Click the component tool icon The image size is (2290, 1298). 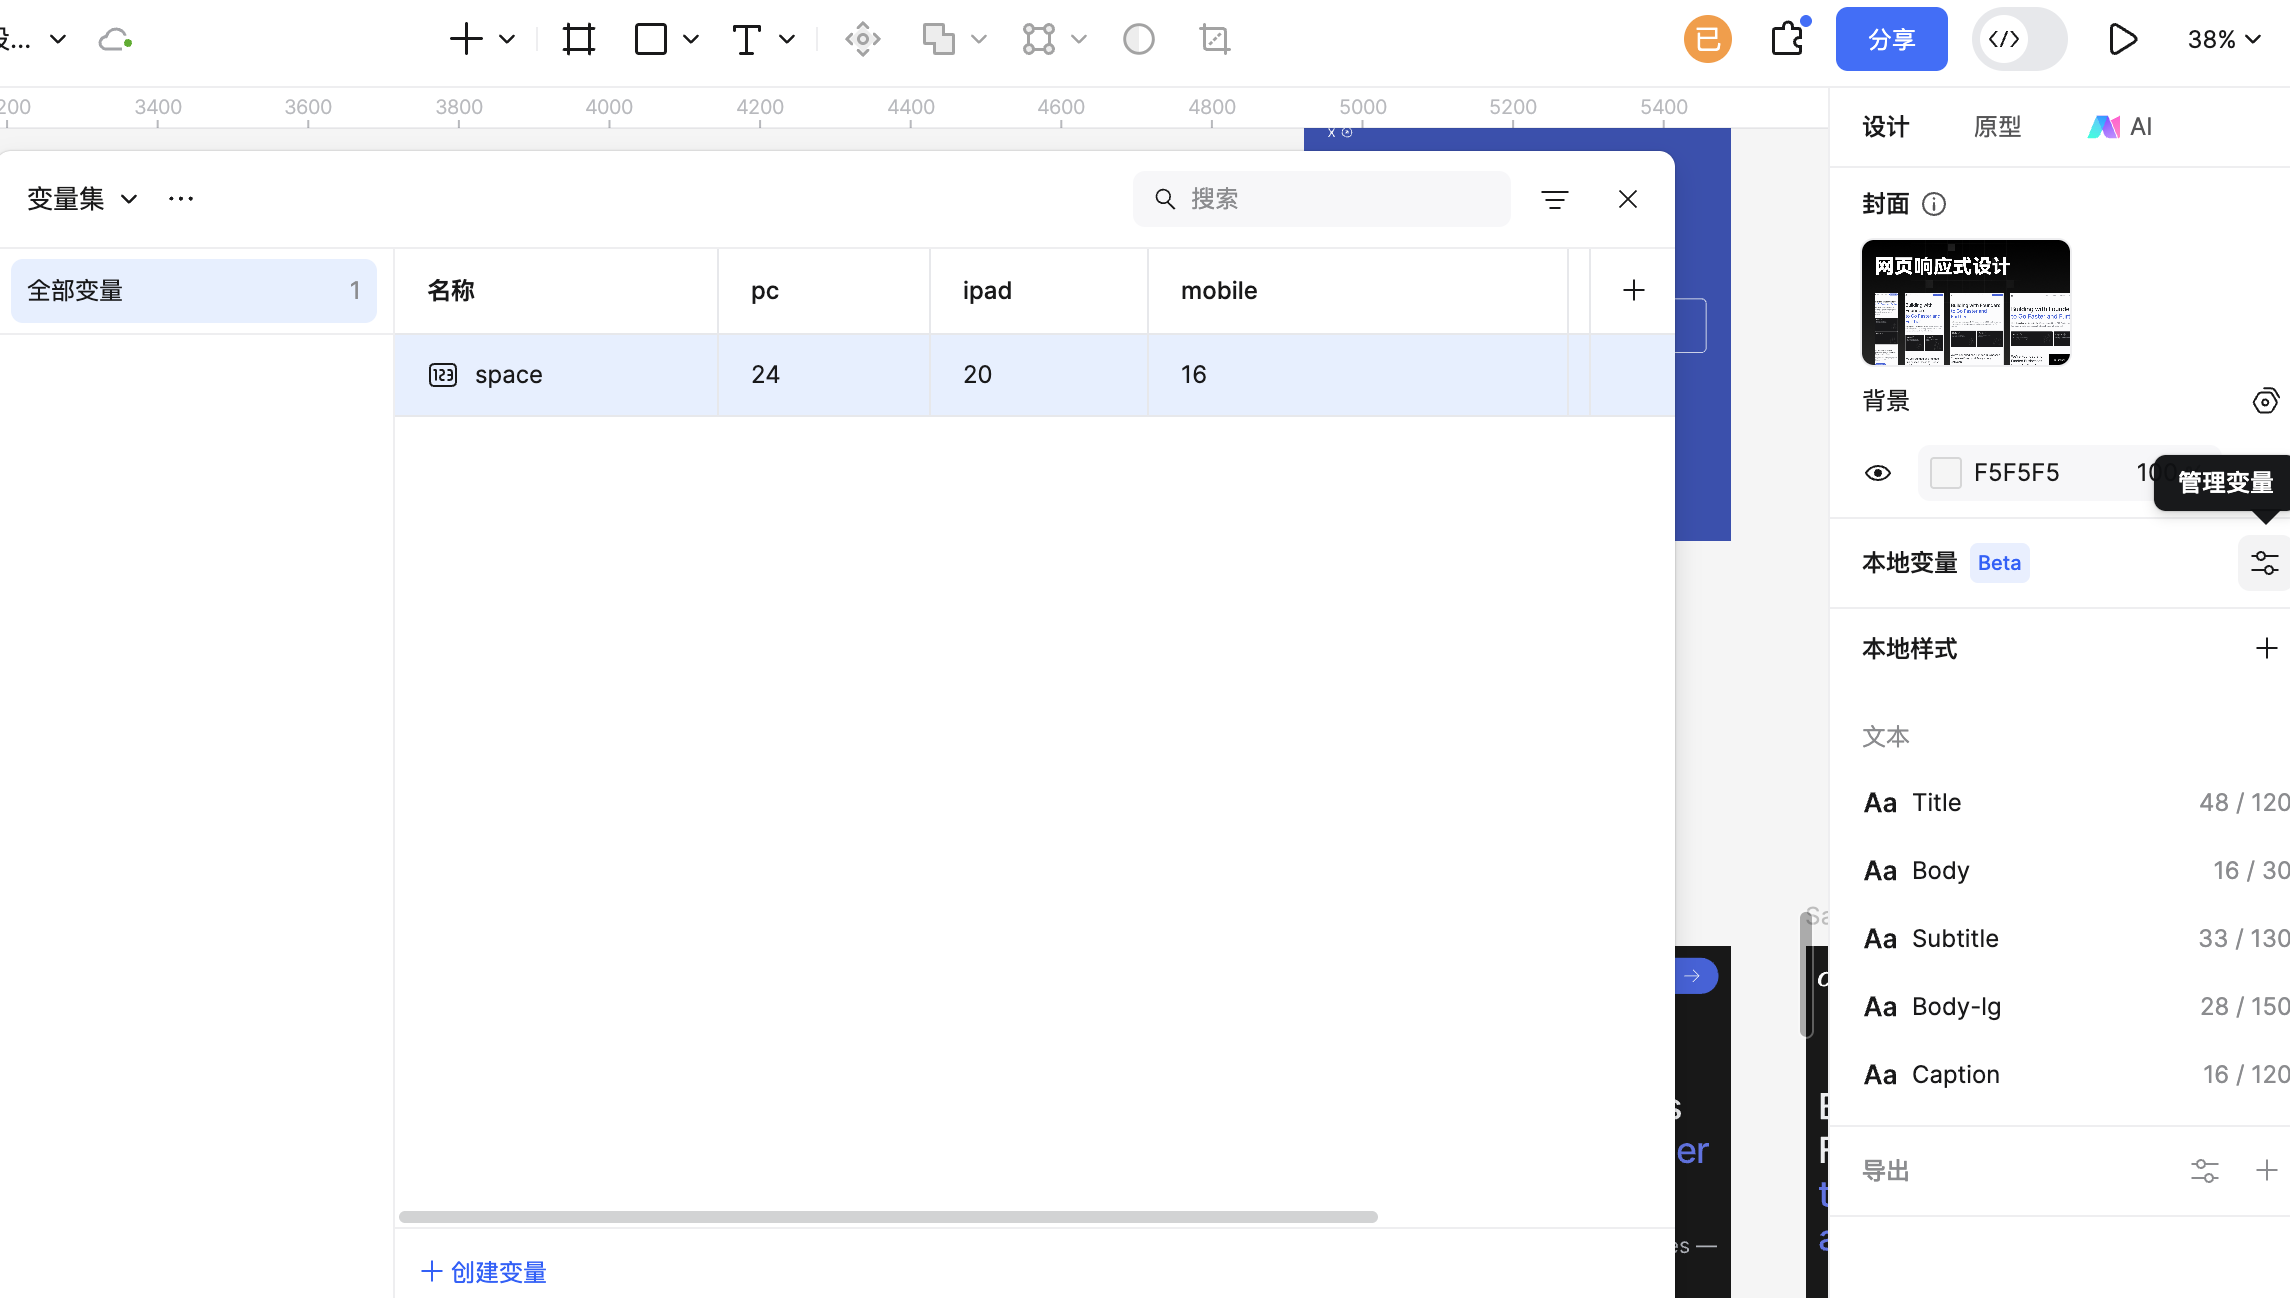point(862,40)
